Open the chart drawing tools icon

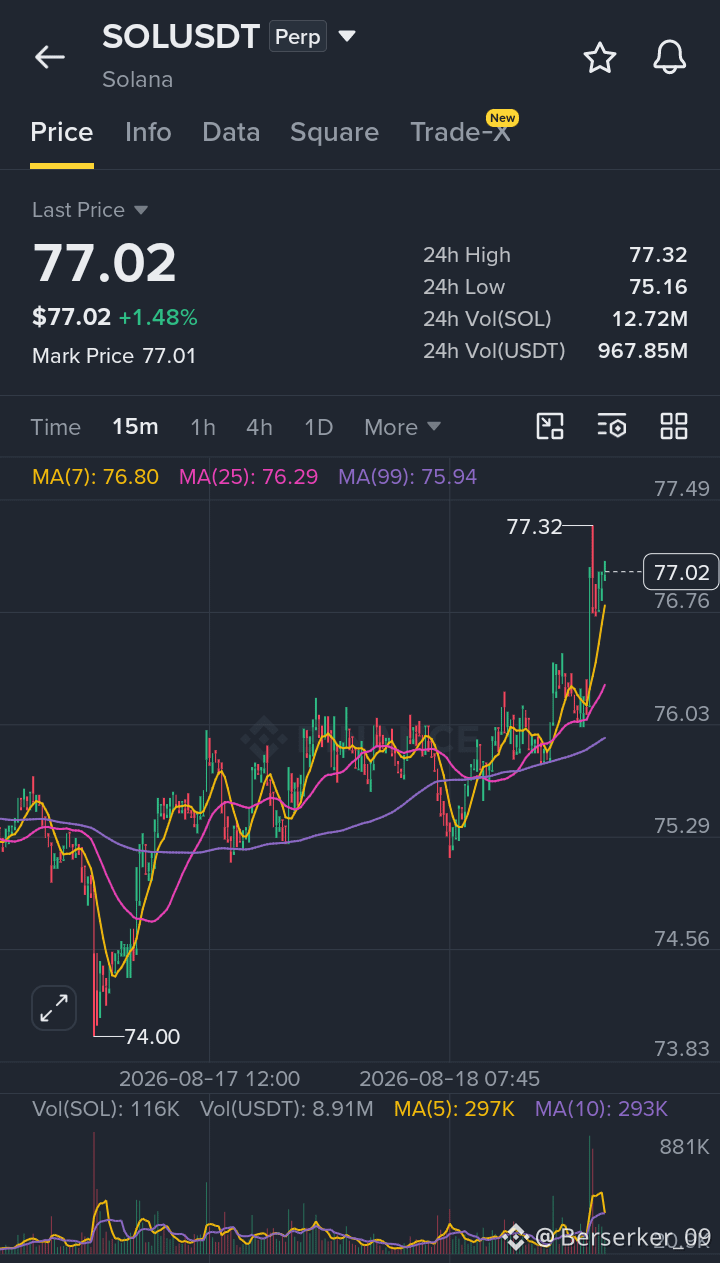550,426
